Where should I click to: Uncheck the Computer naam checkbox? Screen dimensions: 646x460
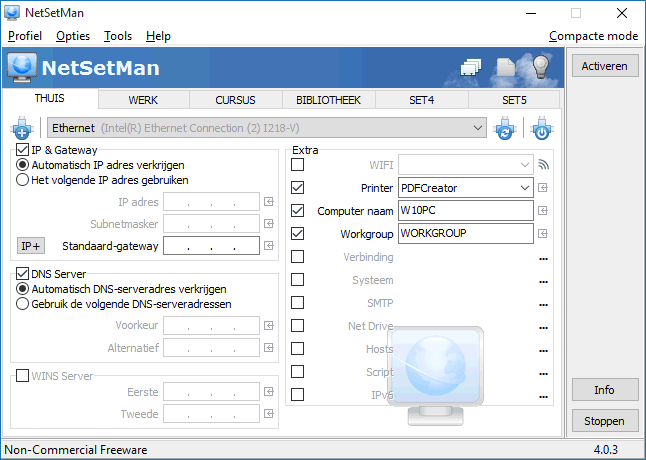click(x=297, y=210)
